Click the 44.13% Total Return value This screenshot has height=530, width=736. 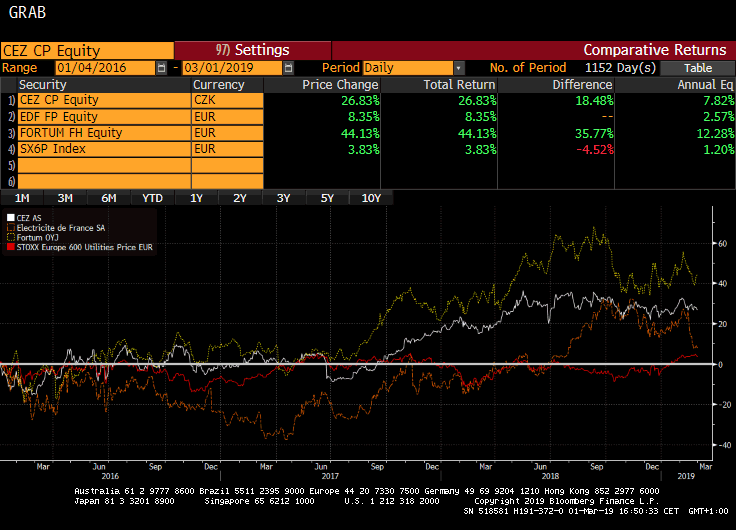(477, 133)
